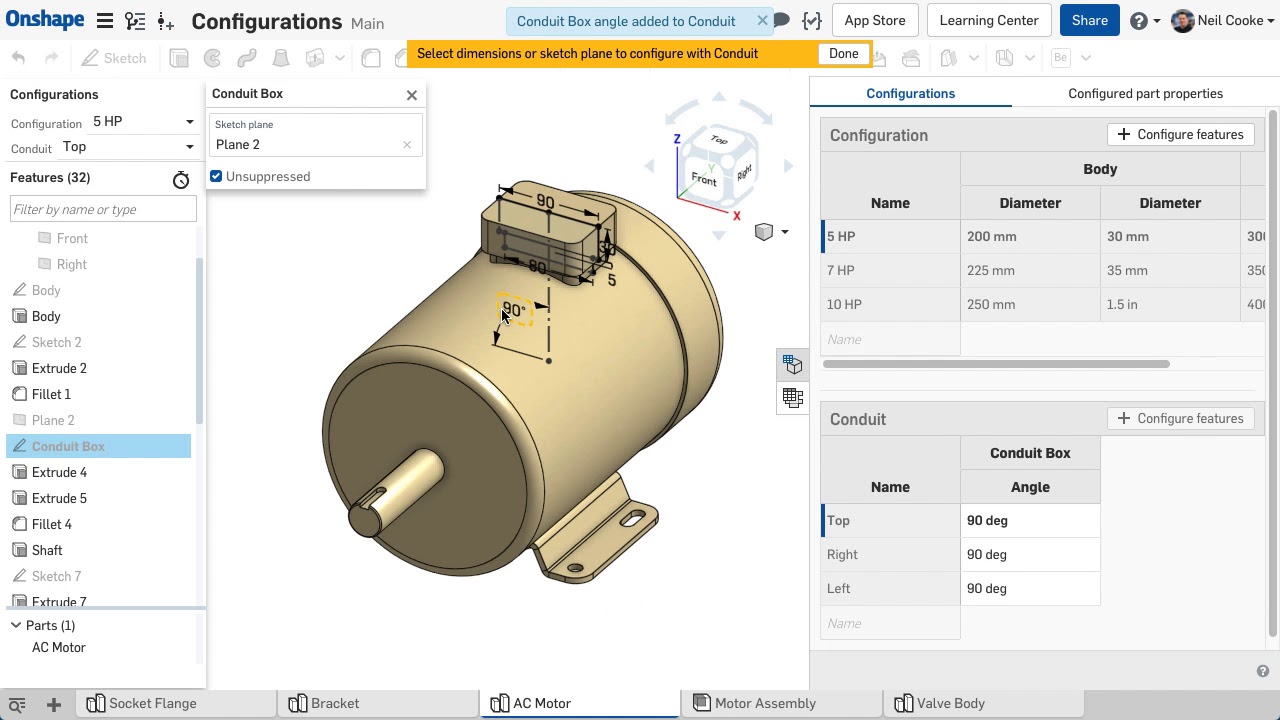This screenshot has height=720, width=1280.
Task: Select the Fillet 1 feature
Action: [51, 394]
